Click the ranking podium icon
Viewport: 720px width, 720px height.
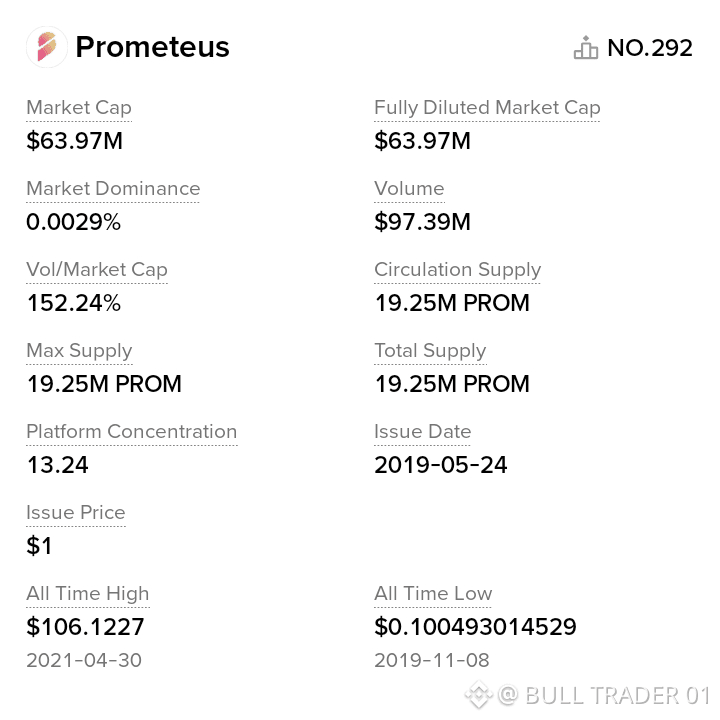585,47
